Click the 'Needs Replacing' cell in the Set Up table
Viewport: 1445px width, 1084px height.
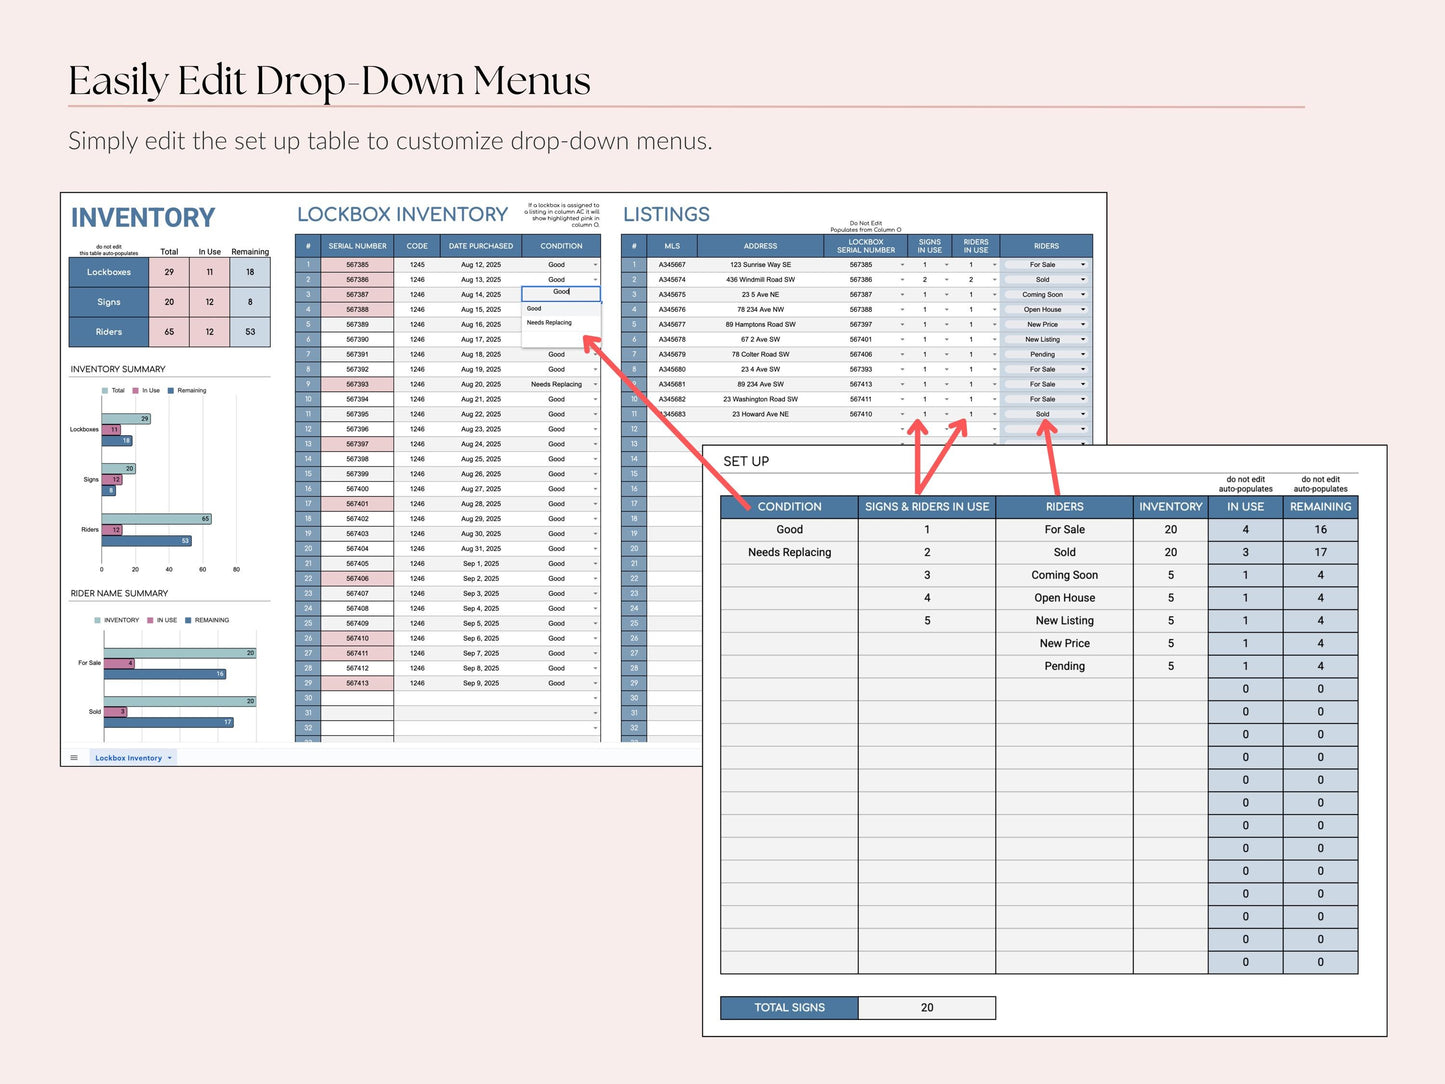[789, 552]
